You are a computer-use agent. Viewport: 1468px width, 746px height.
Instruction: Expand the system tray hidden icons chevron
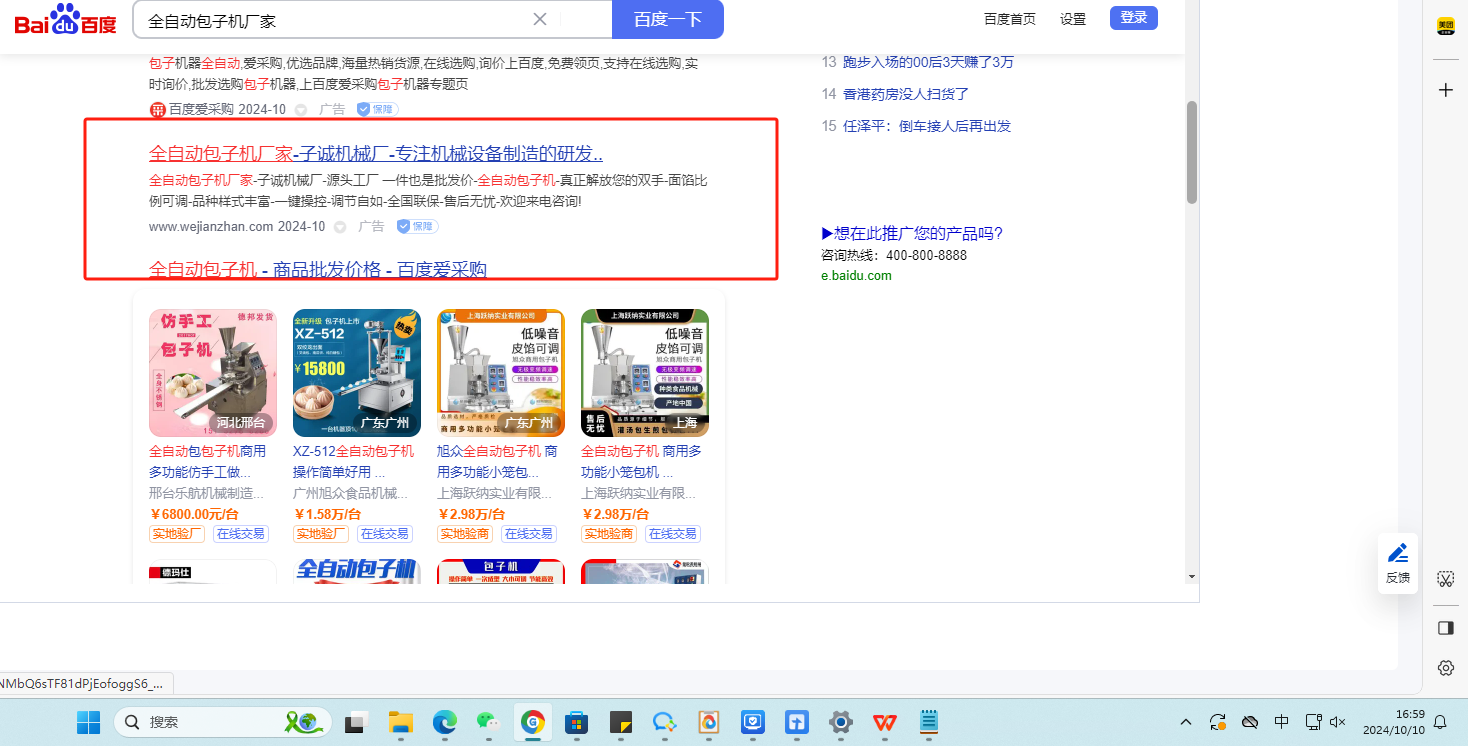[x=1186, y=722]
